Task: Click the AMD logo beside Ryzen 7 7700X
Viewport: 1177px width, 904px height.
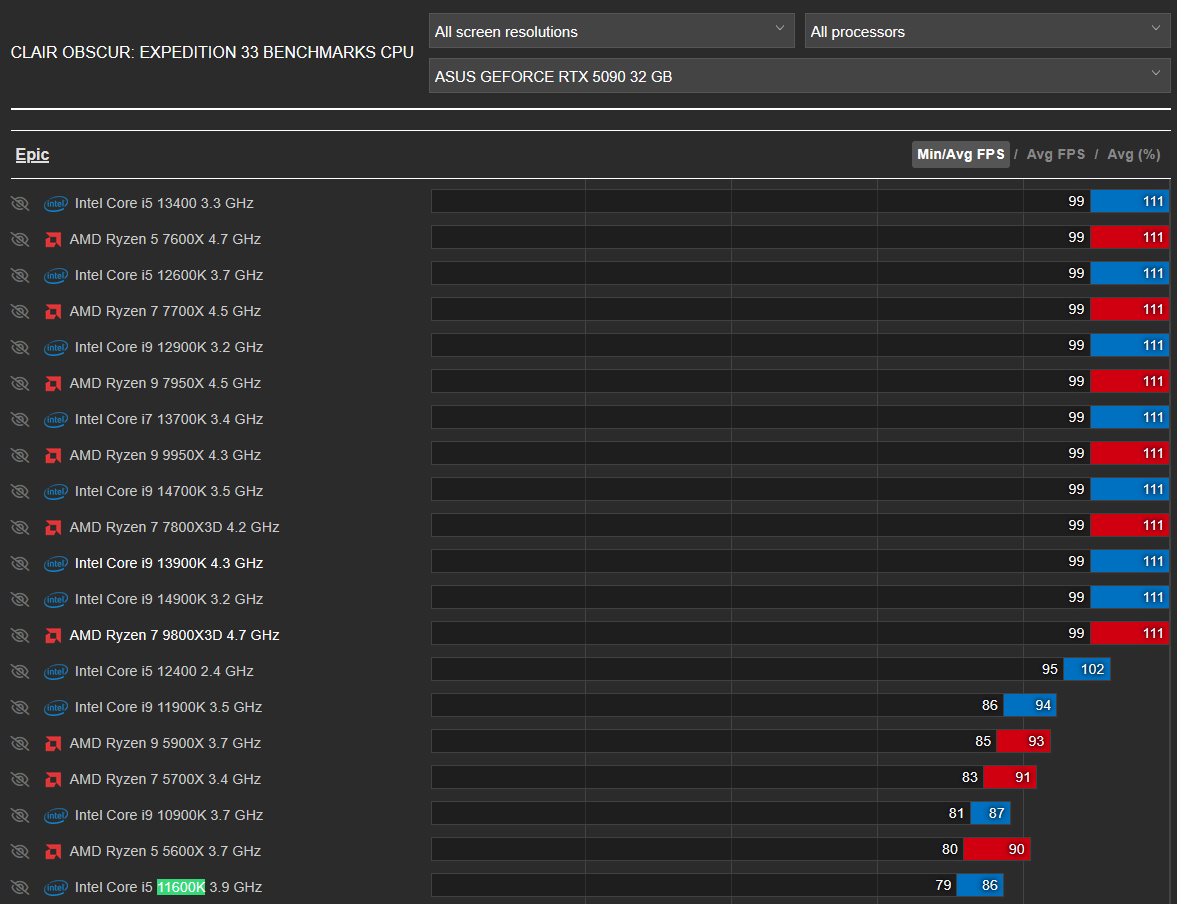Action: (x=53, y=312)
